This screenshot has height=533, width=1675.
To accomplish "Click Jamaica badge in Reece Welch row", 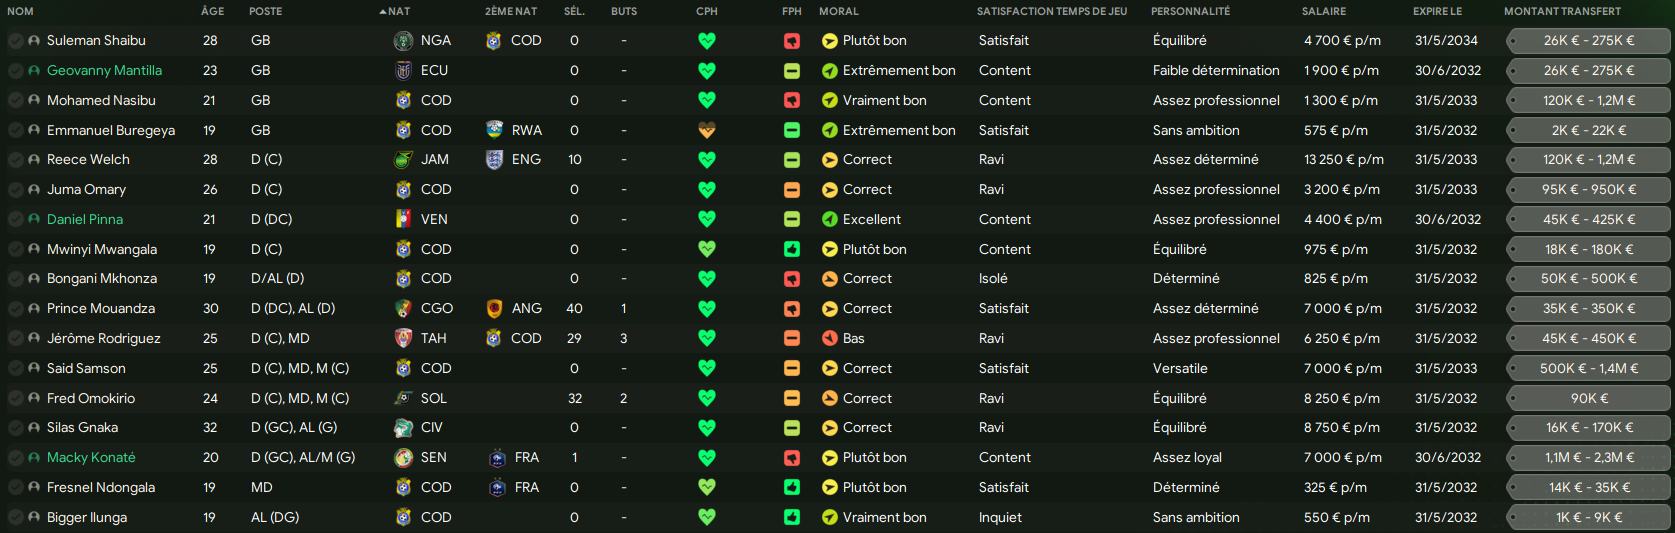I will (403, 160).
